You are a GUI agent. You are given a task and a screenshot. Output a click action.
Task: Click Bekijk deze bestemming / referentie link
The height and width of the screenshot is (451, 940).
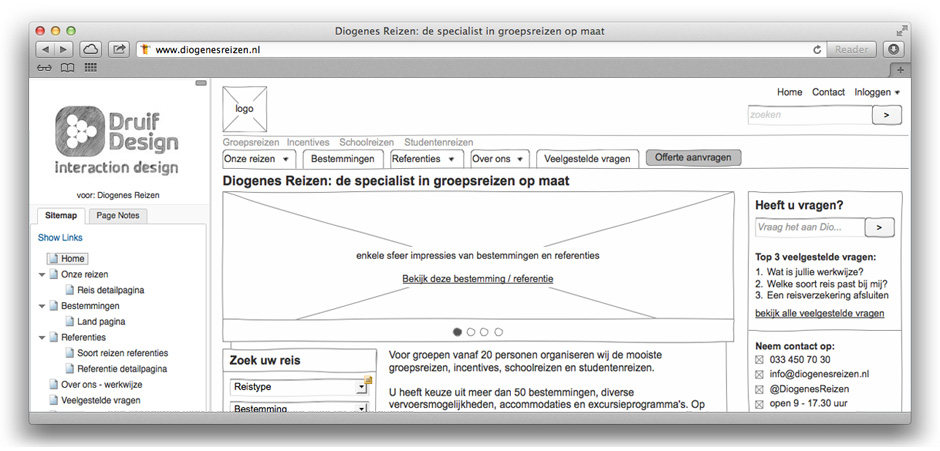[478, 279]
